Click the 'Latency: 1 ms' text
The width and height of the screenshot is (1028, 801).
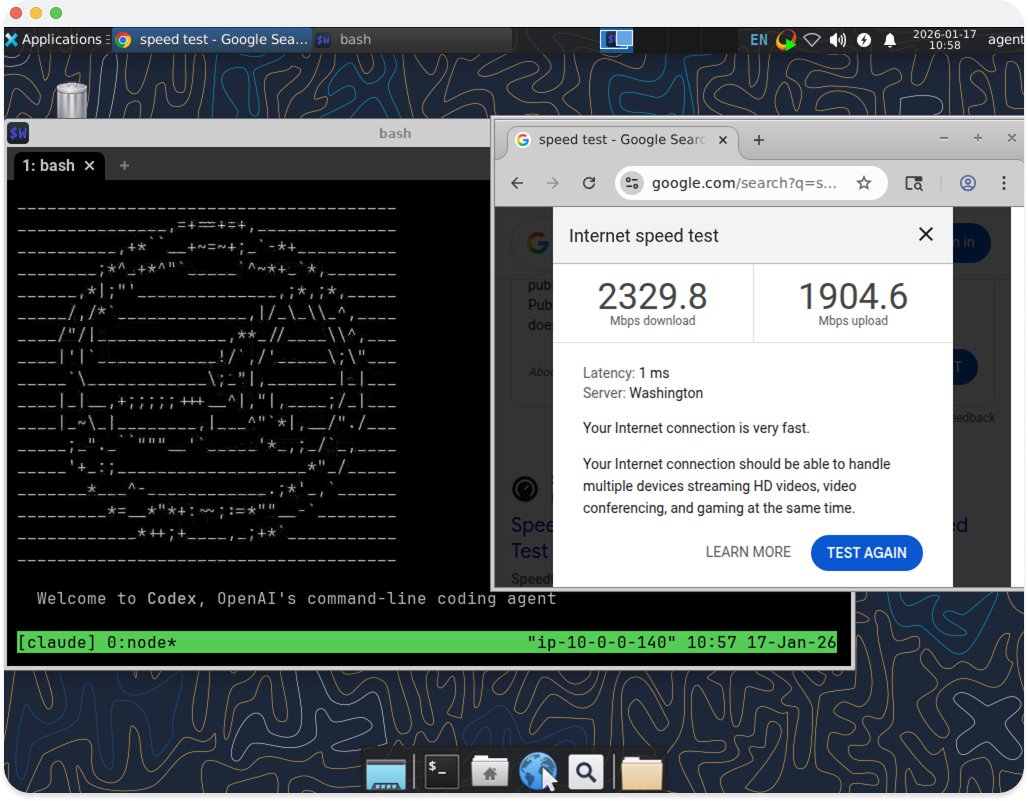[x=626, y=373]
